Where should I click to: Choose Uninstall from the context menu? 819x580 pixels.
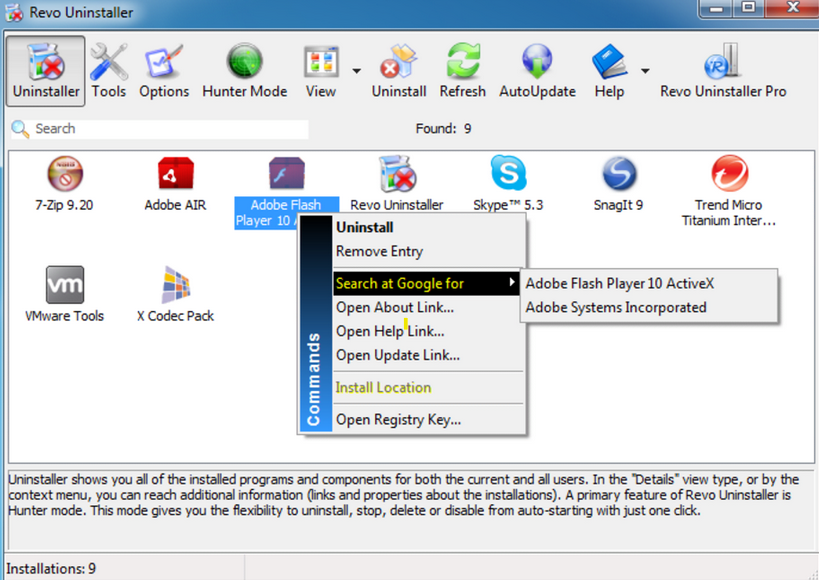pyautogui.click(x=428, y=227)
